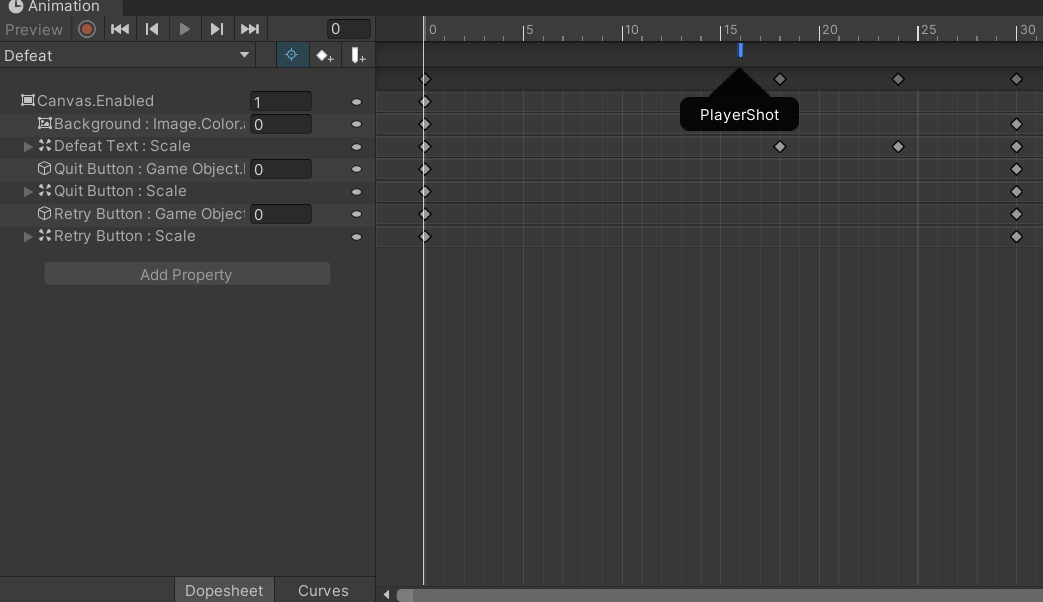Step to the previous keyframe
Screen dimensions: 1043x602
click(152, 29)
